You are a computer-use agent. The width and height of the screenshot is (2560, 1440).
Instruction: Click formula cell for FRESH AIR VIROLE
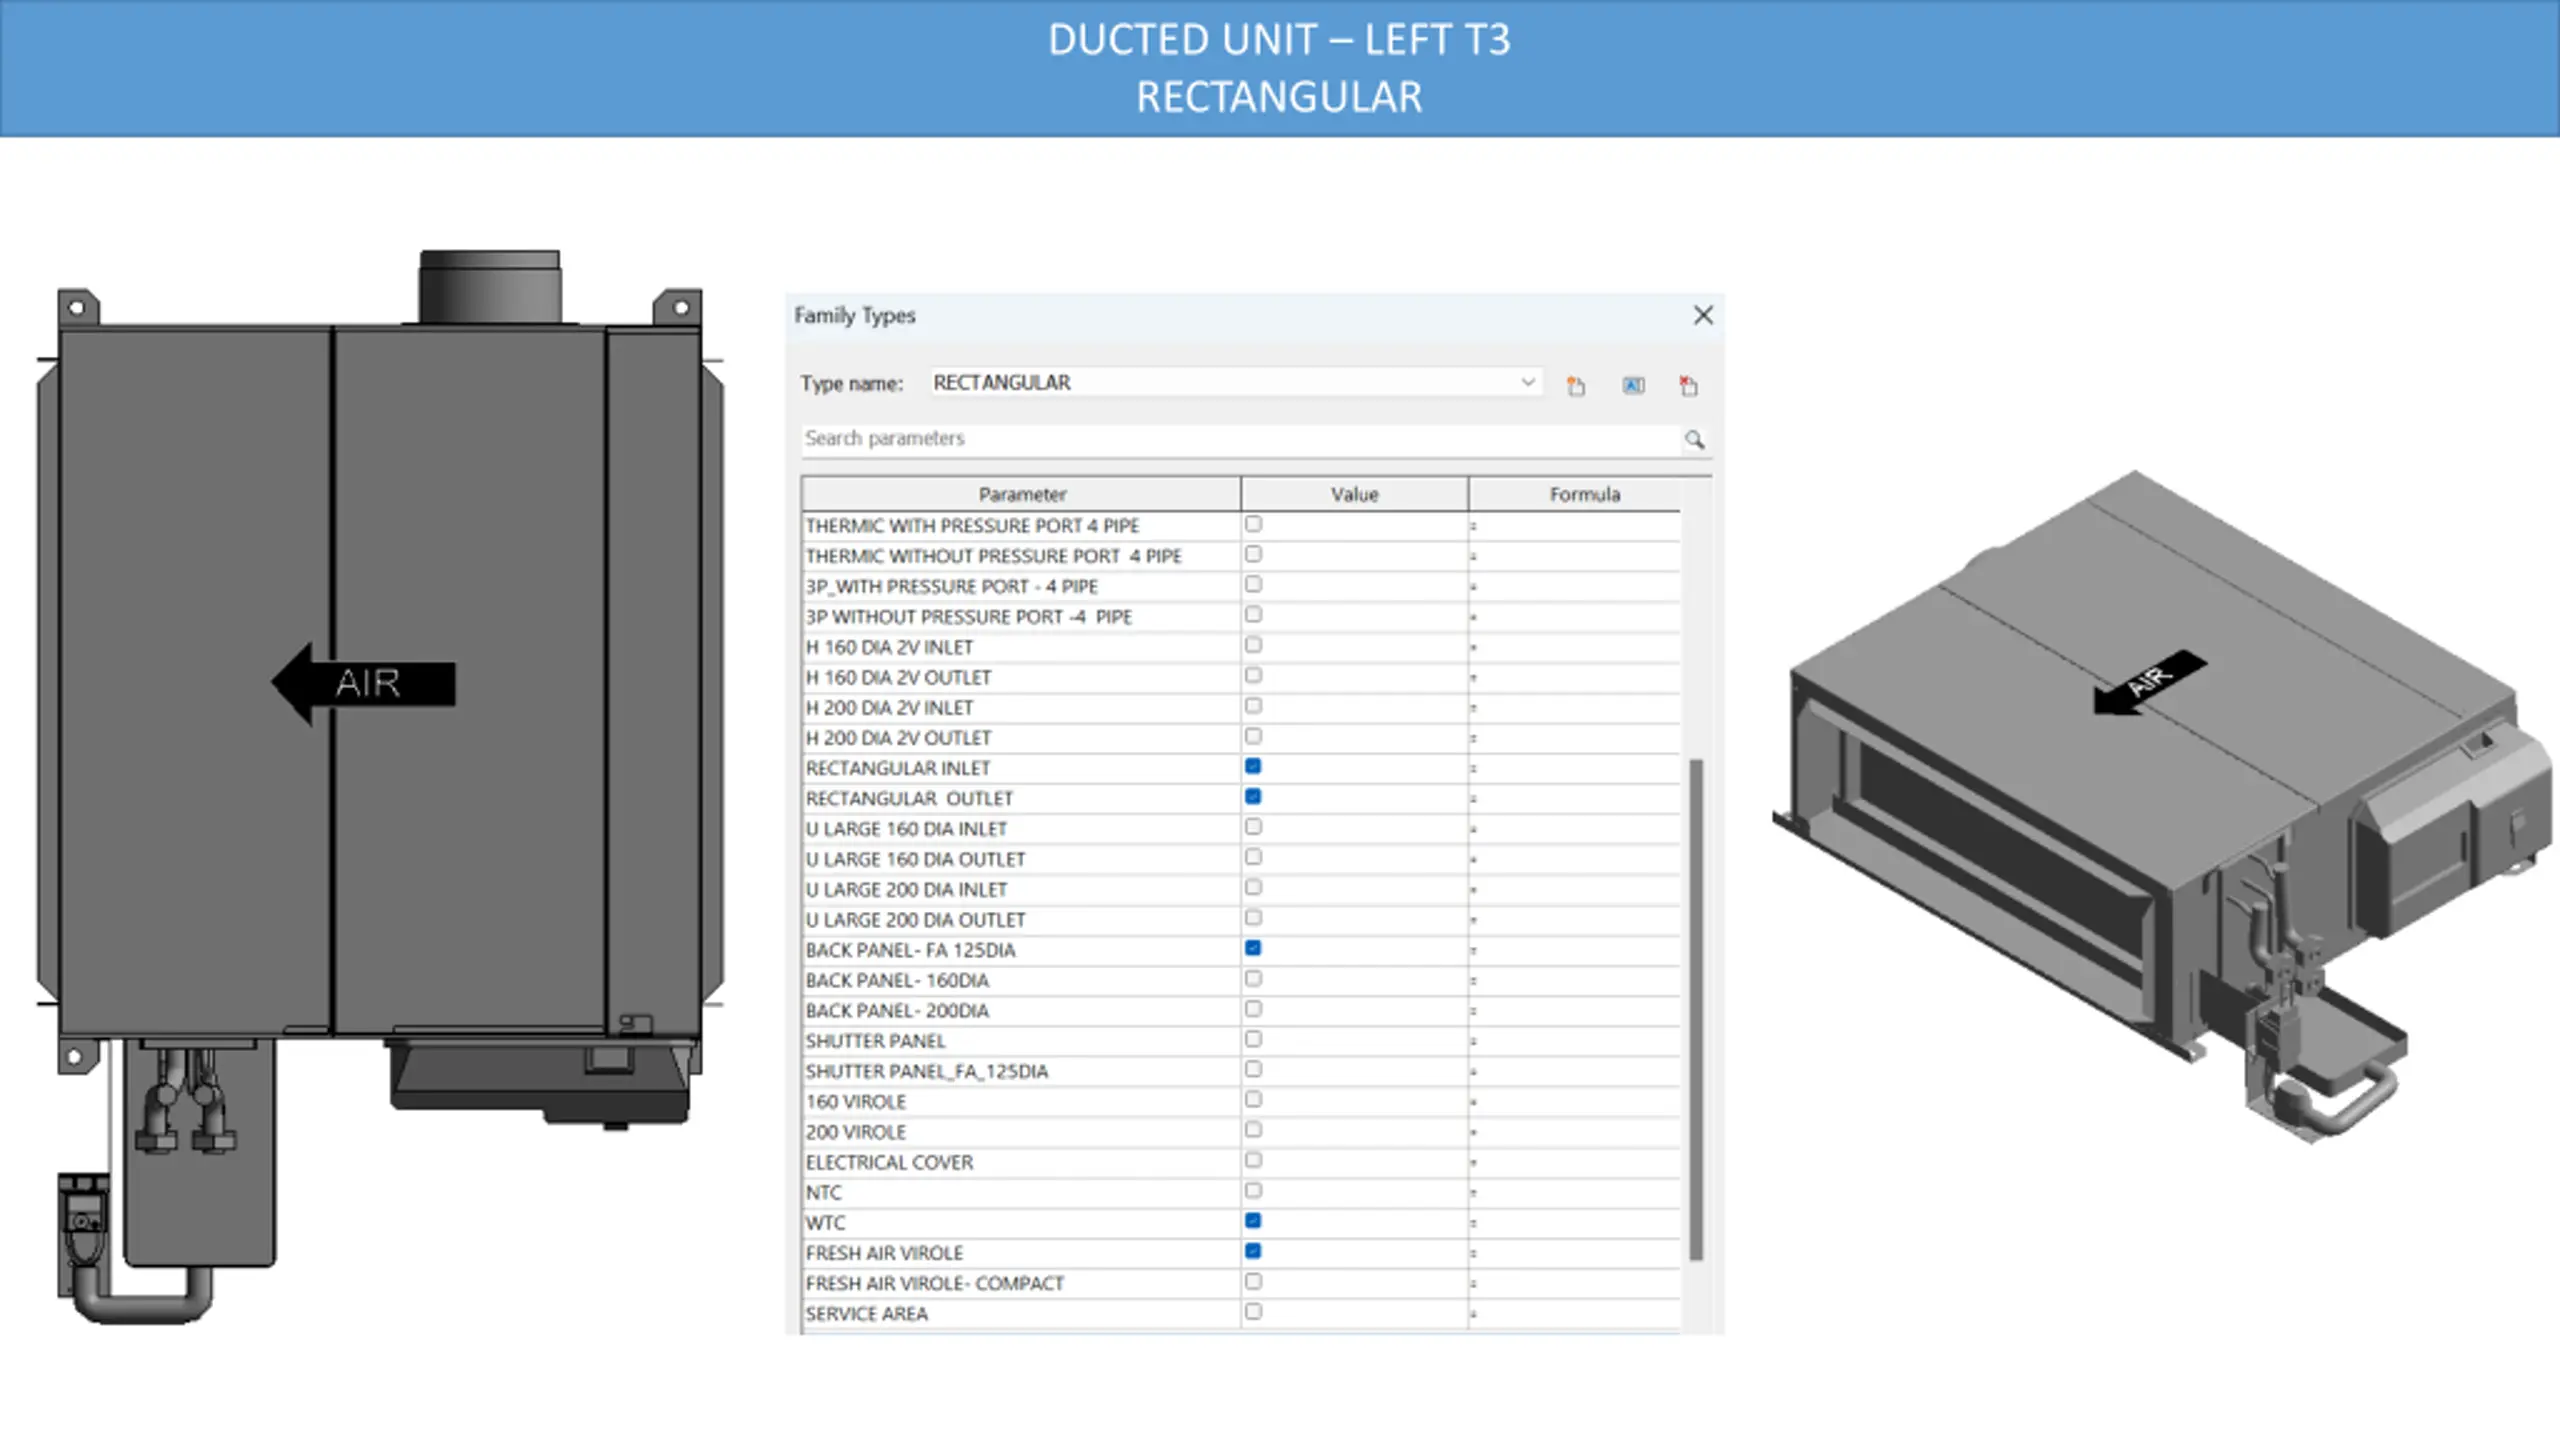click(x=1574, y=1253)
